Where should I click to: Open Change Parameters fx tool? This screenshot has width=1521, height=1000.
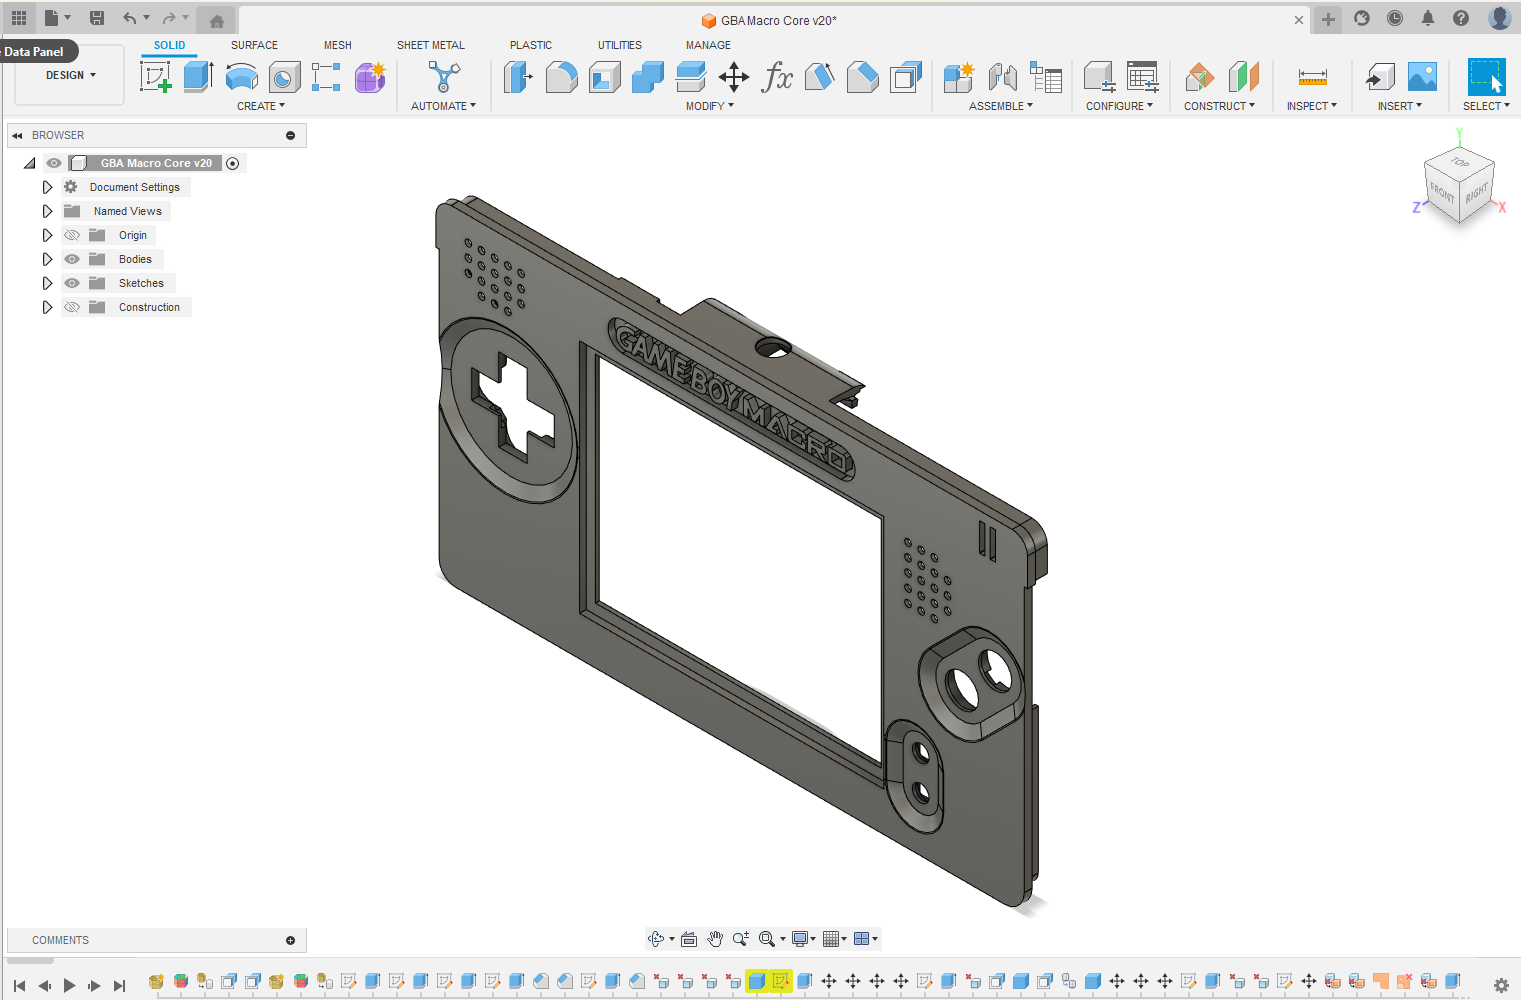[x=777, y=77]
